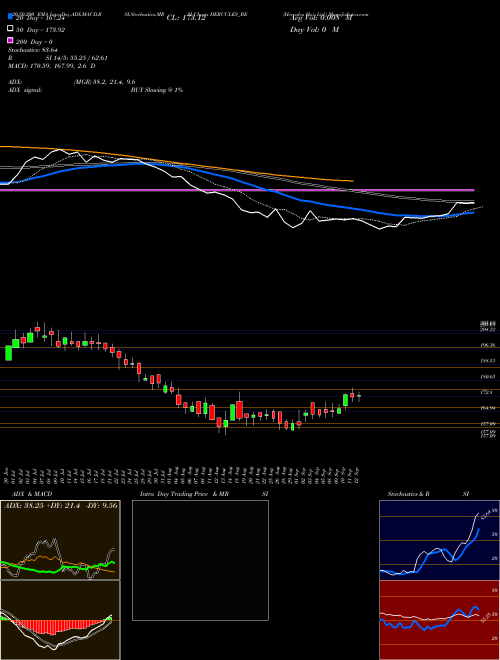The width and height of the screenshot is (500, 660).
Task: Click the 'Day Vol: 0 M' text
Action: (314, 30)
